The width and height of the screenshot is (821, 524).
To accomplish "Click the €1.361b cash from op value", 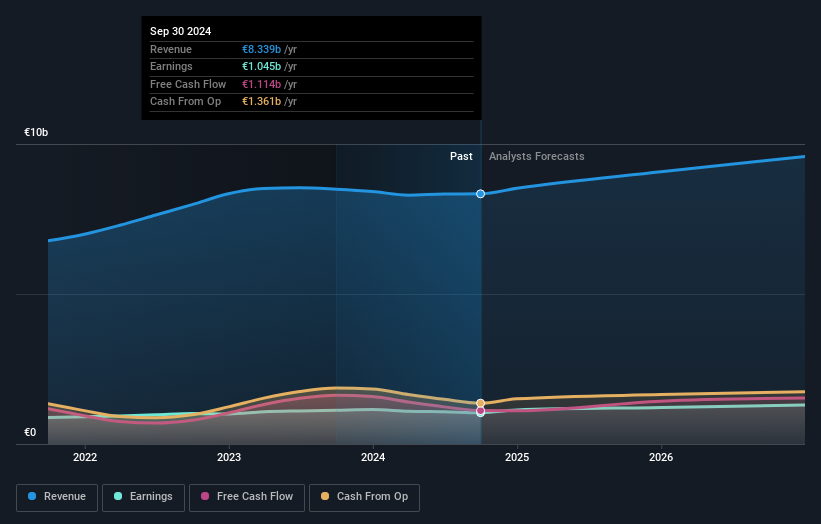I will click(x=261, y=102).
